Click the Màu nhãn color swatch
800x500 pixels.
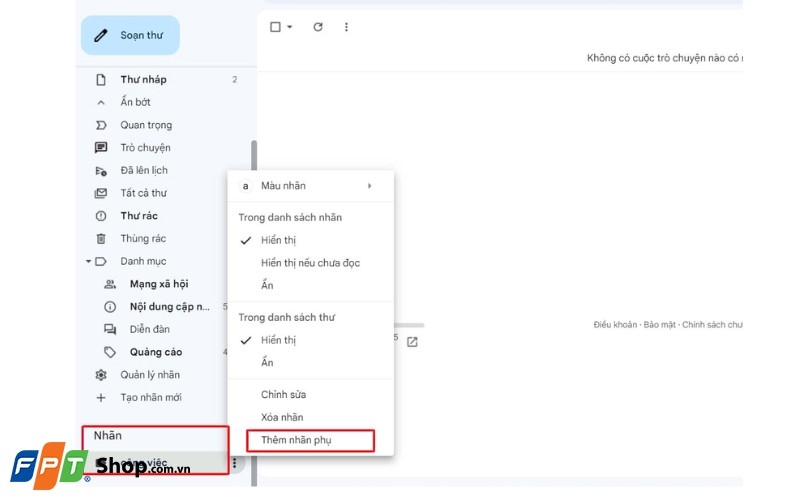245,186
